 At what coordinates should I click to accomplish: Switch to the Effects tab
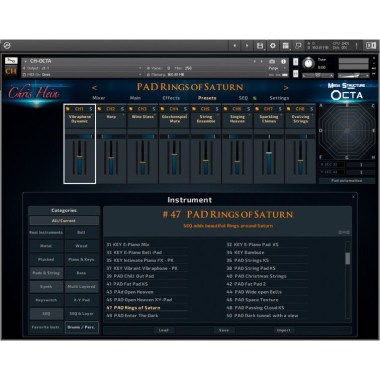point(171,98)
